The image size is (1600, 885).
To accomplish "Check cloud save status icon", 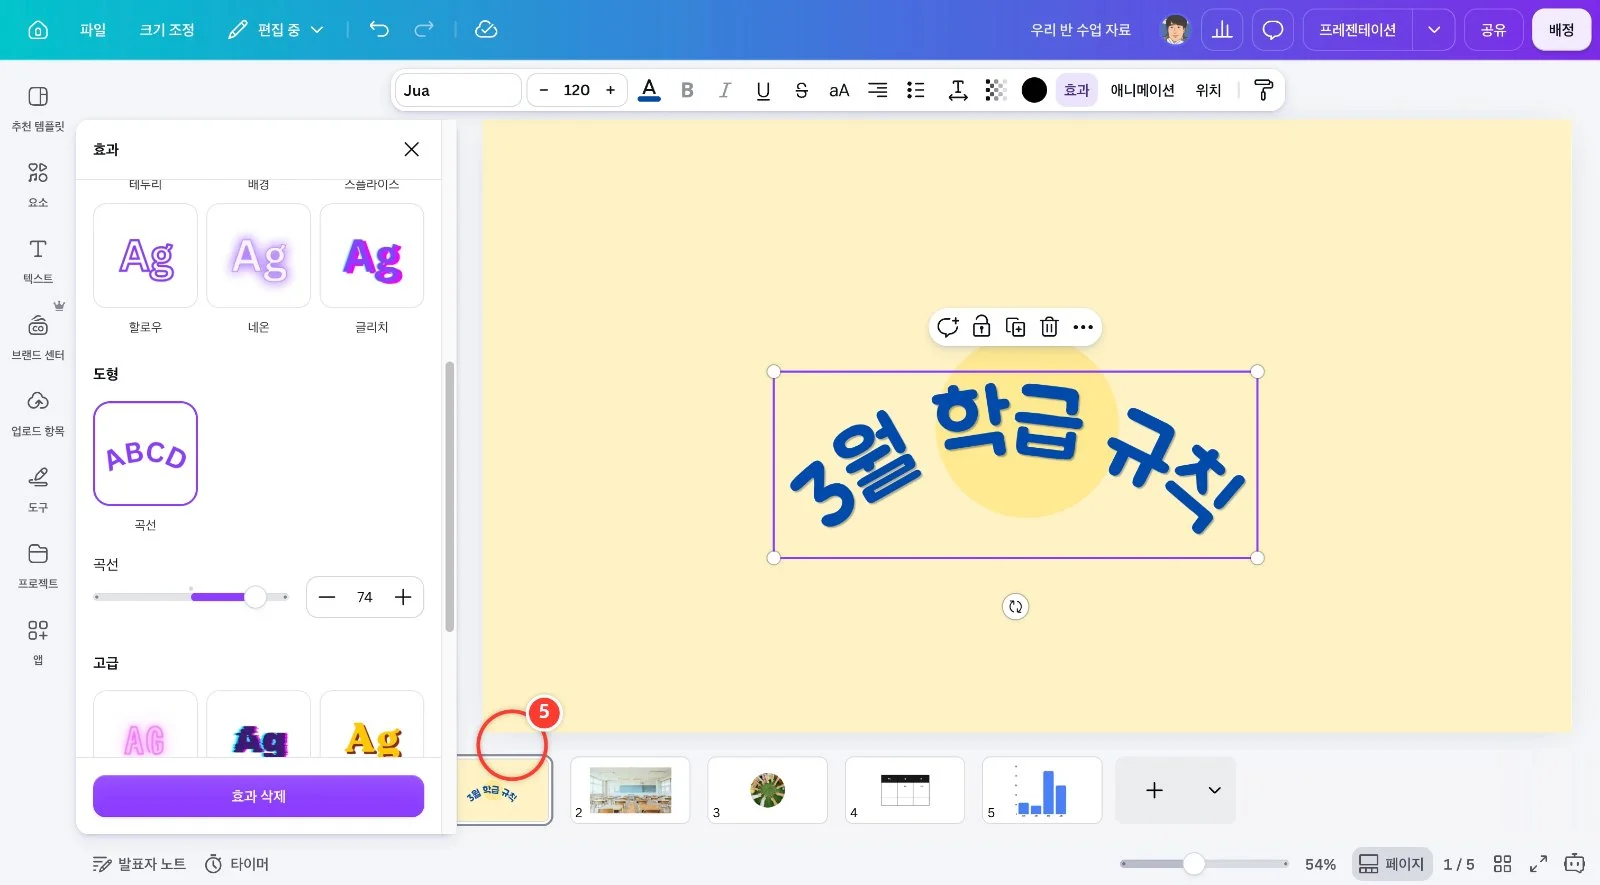I will pos(486,30).
